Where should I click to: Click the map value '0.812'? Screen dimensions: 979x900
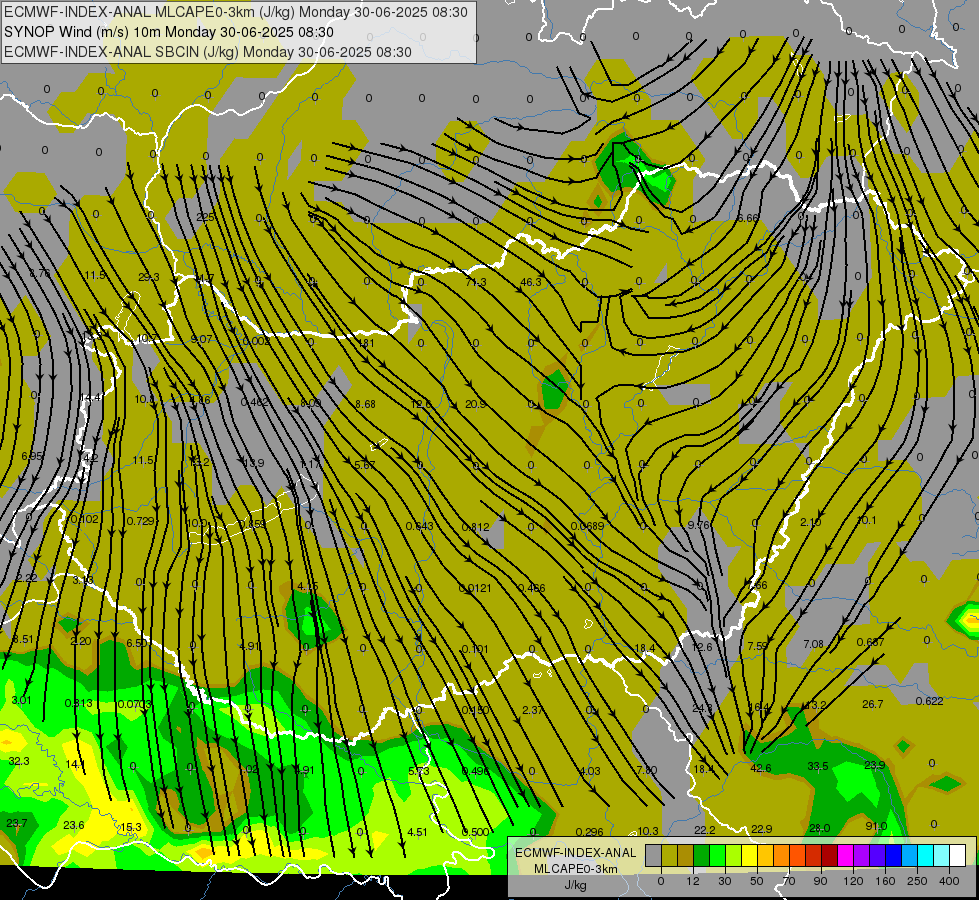coord(475,527)
